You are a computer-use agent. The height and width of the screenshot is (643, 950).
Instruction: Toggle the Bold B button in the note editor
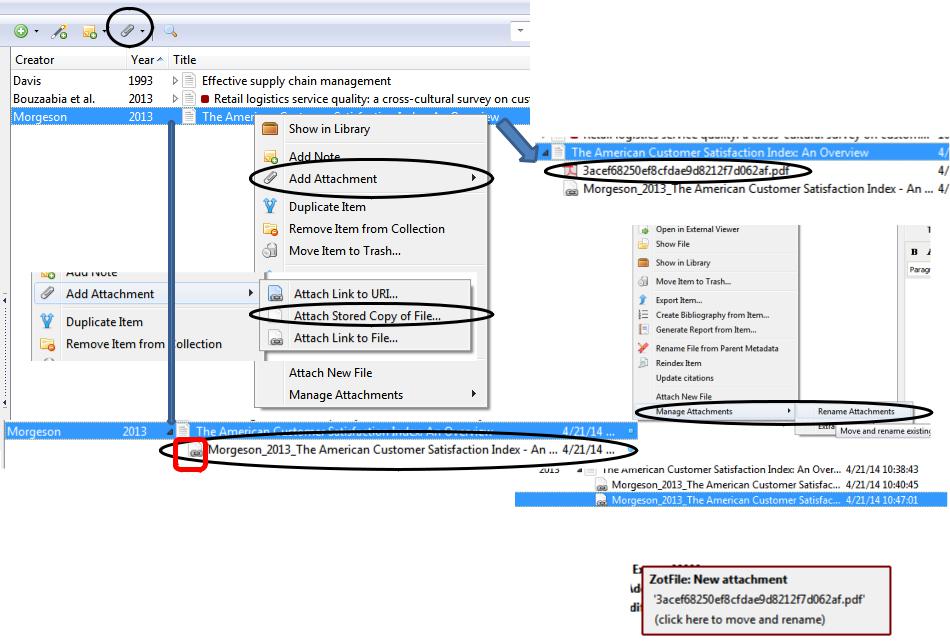pos(914,252)
